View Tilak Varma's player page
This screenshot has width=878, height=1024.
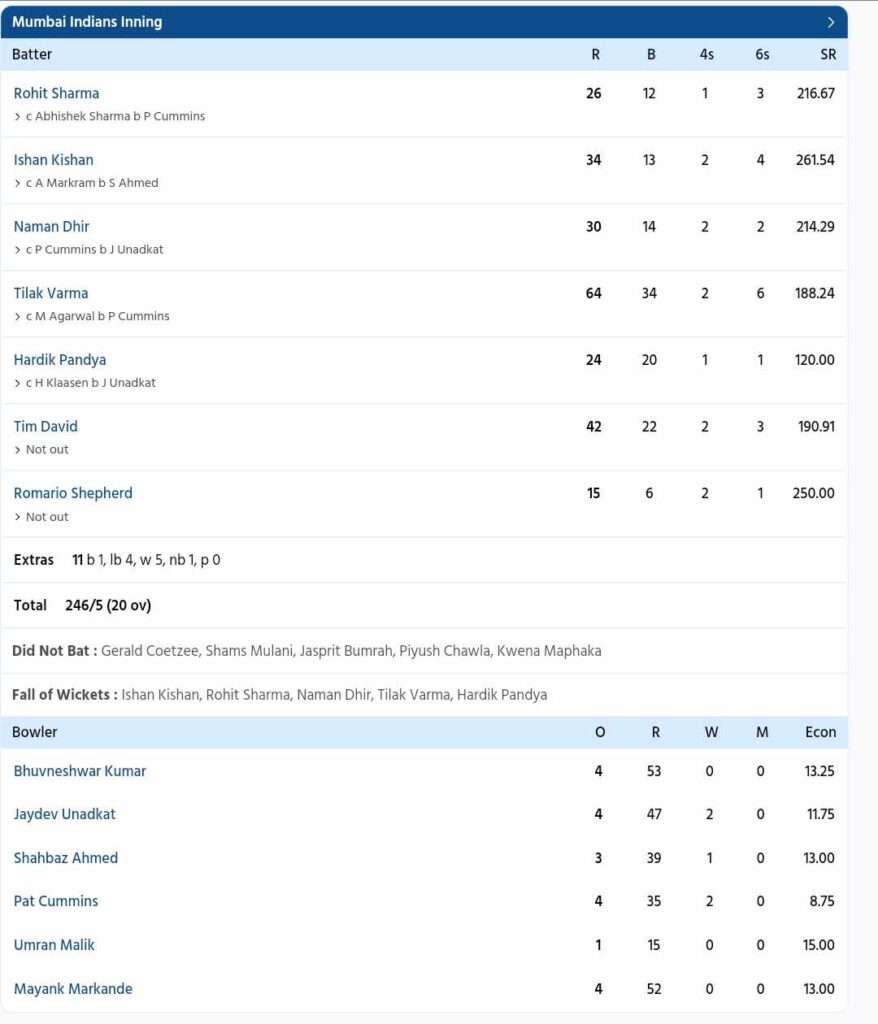50,292
